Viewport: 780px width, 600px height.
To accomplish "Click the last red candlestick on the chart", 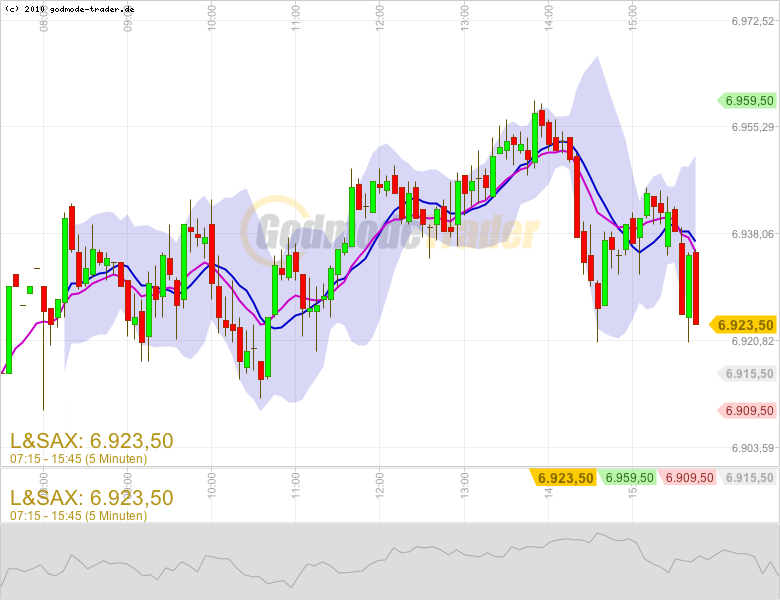I will click(x=696, y=289).
